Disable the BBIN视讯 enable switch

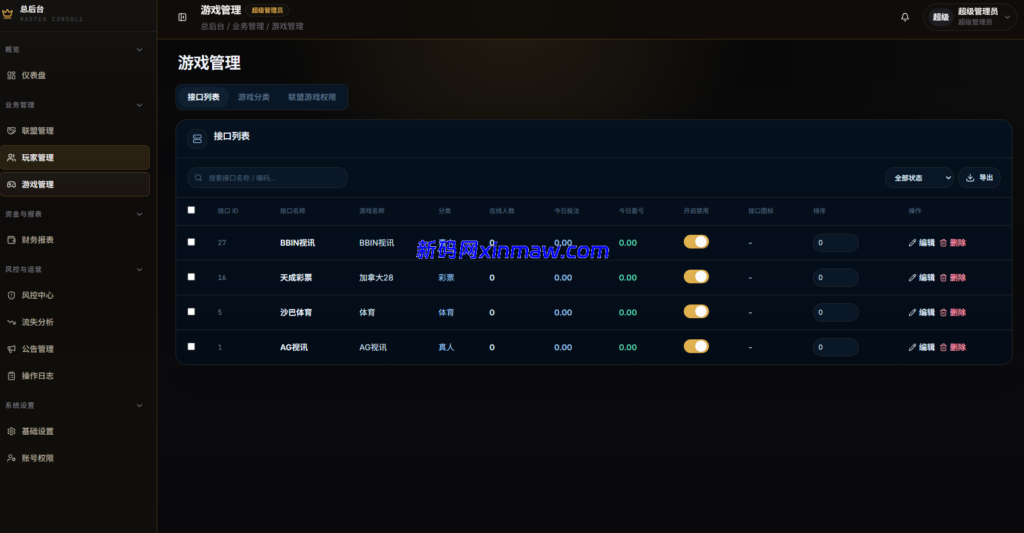(x=696, y=242)
